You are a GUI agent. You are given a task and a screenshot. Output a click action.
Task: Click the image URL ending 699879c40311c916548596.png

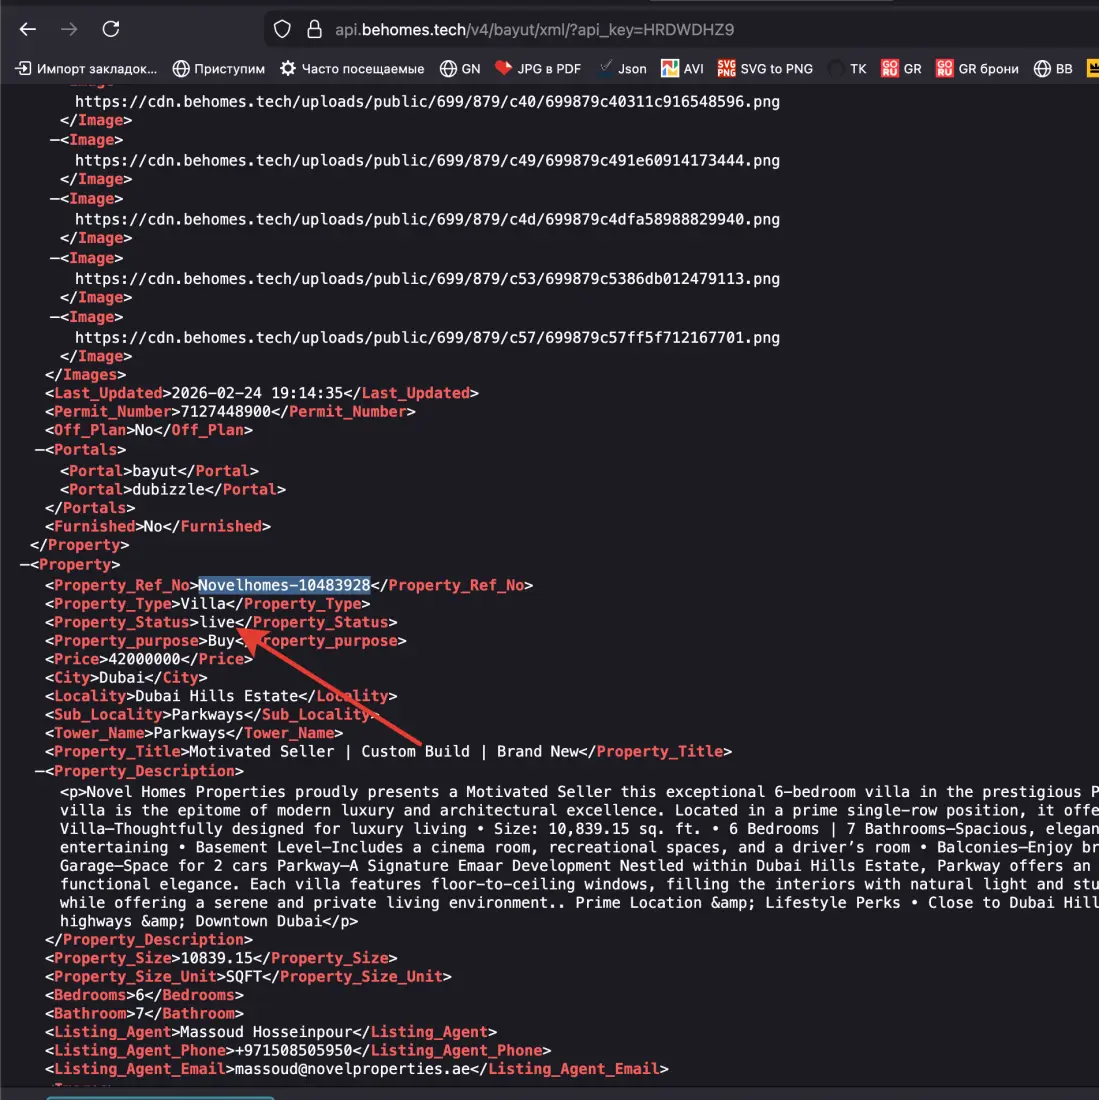(427, 102)
